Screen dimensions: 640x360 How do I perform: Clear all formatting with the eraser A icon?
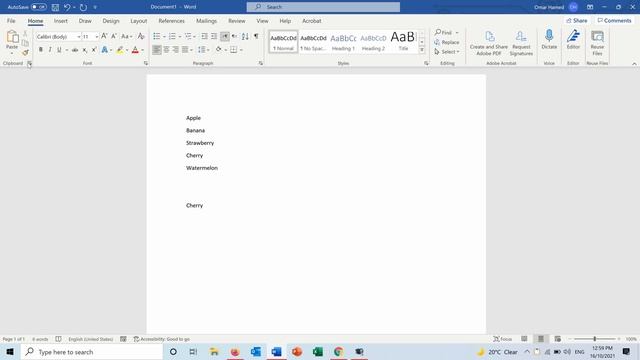(141, 36)
